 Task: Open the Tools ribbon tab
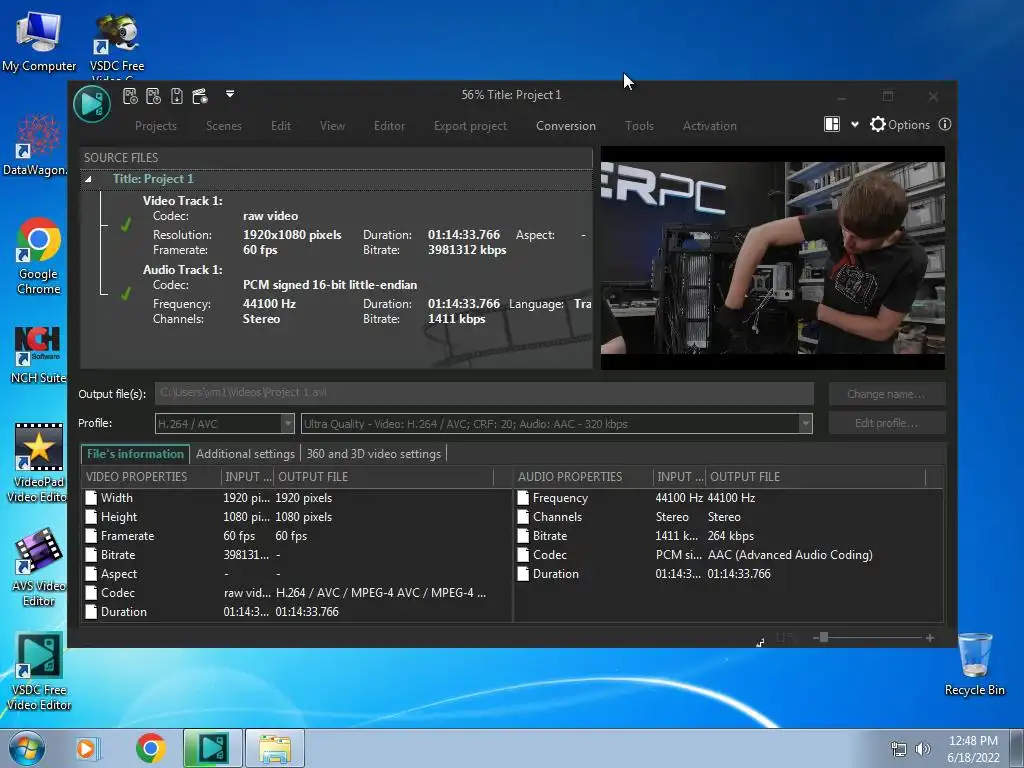point(639,126)
